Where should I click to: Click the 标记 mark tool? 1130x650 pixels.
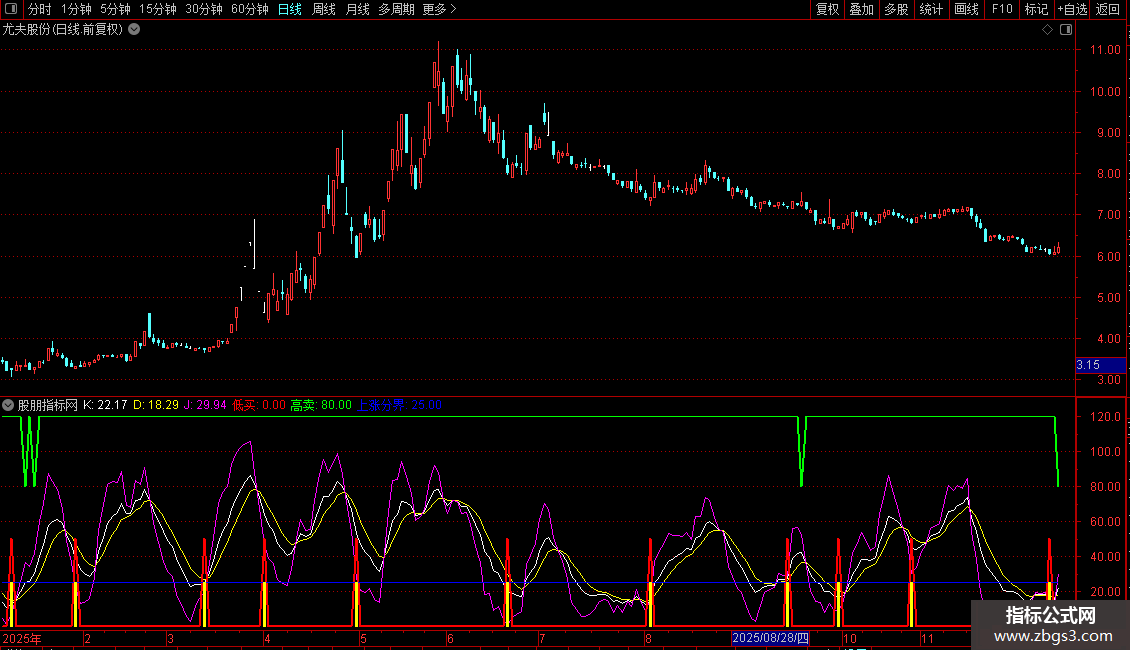[1036, 10]
